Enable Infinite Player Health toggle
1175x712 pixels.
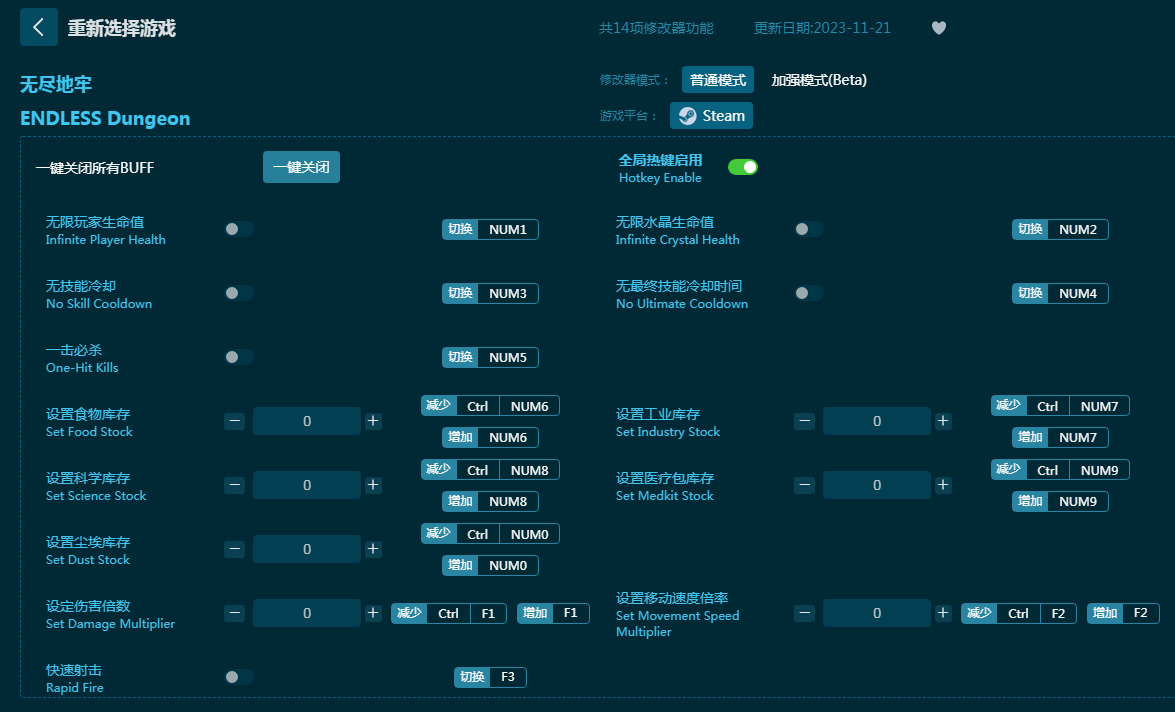239,229
